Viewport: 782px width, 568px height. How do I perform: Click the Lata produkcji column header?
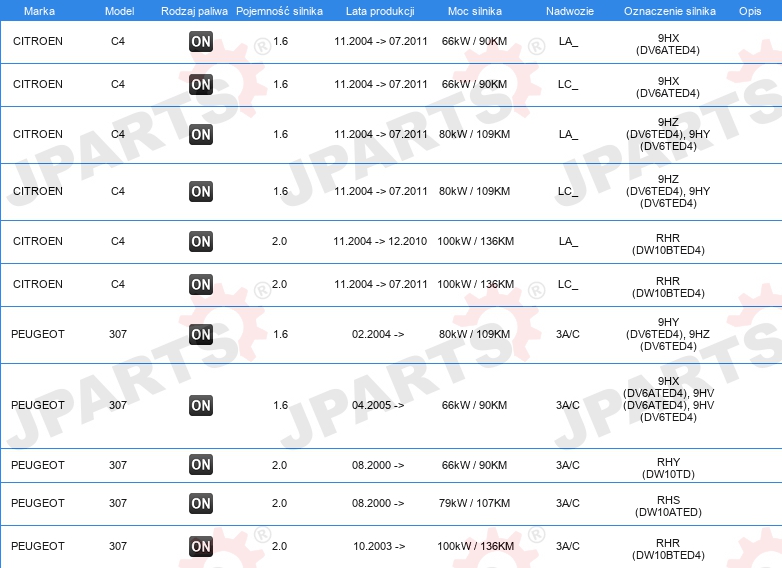click(x=380, y=11)
